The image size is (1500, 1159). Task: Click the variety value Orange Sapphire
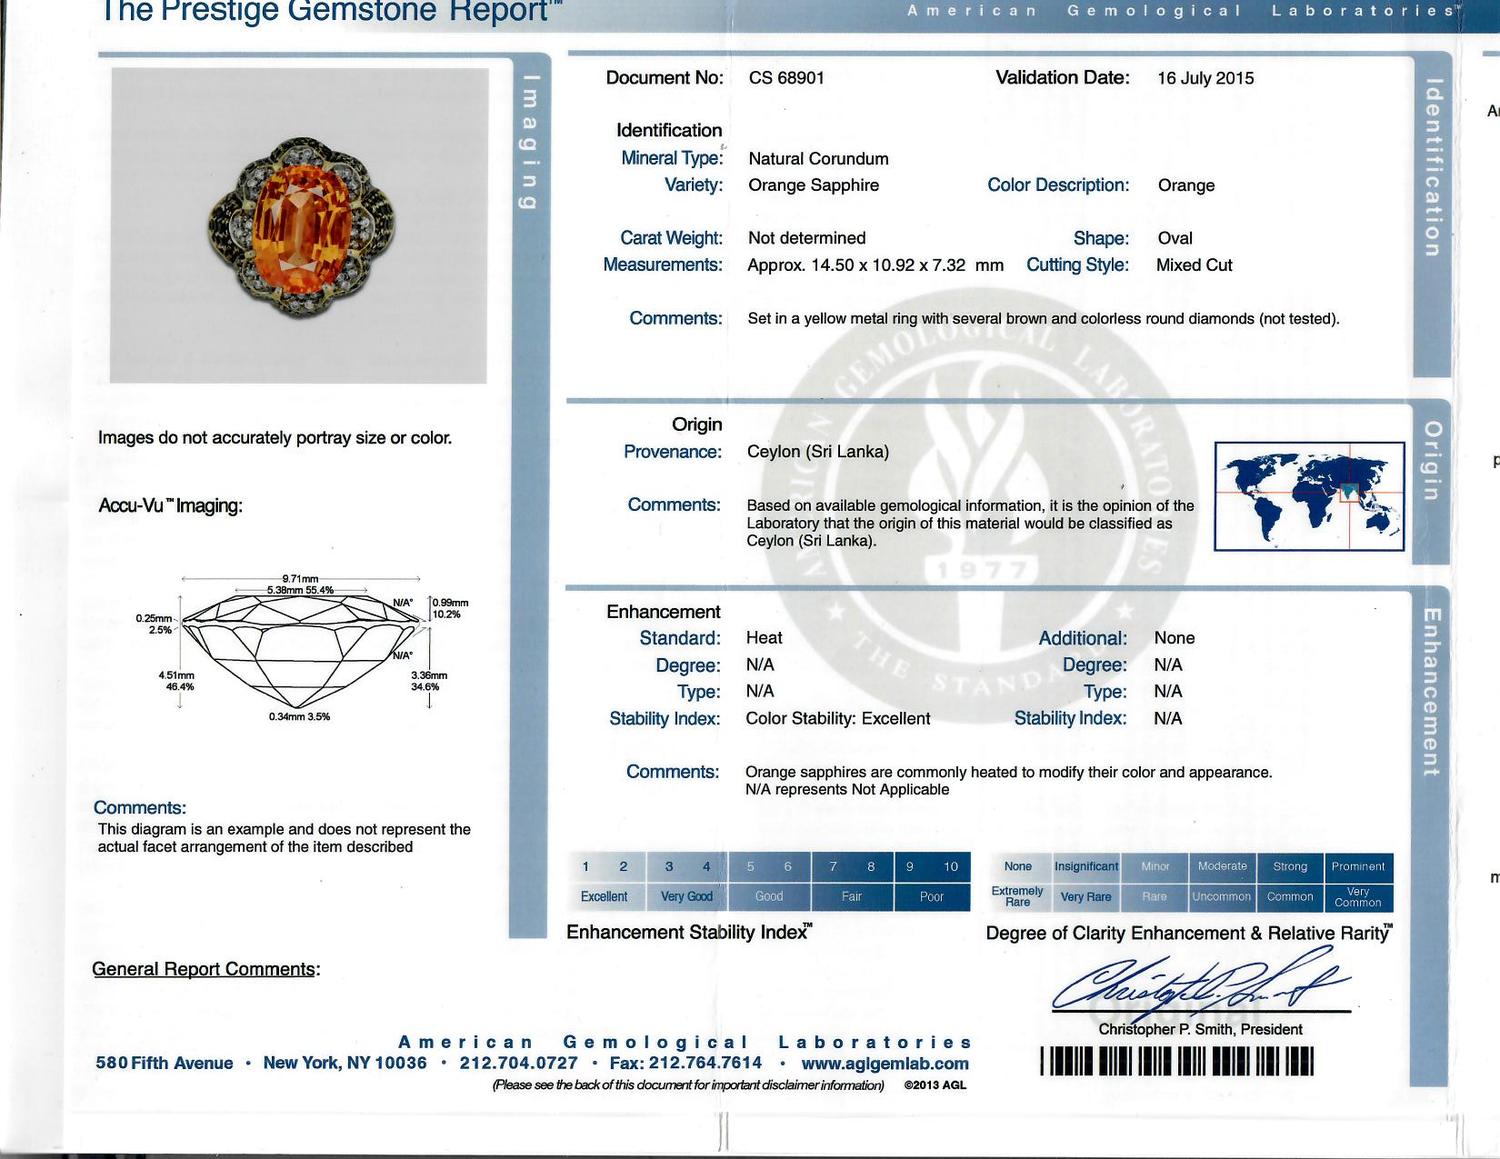click(x=814, y=185)
